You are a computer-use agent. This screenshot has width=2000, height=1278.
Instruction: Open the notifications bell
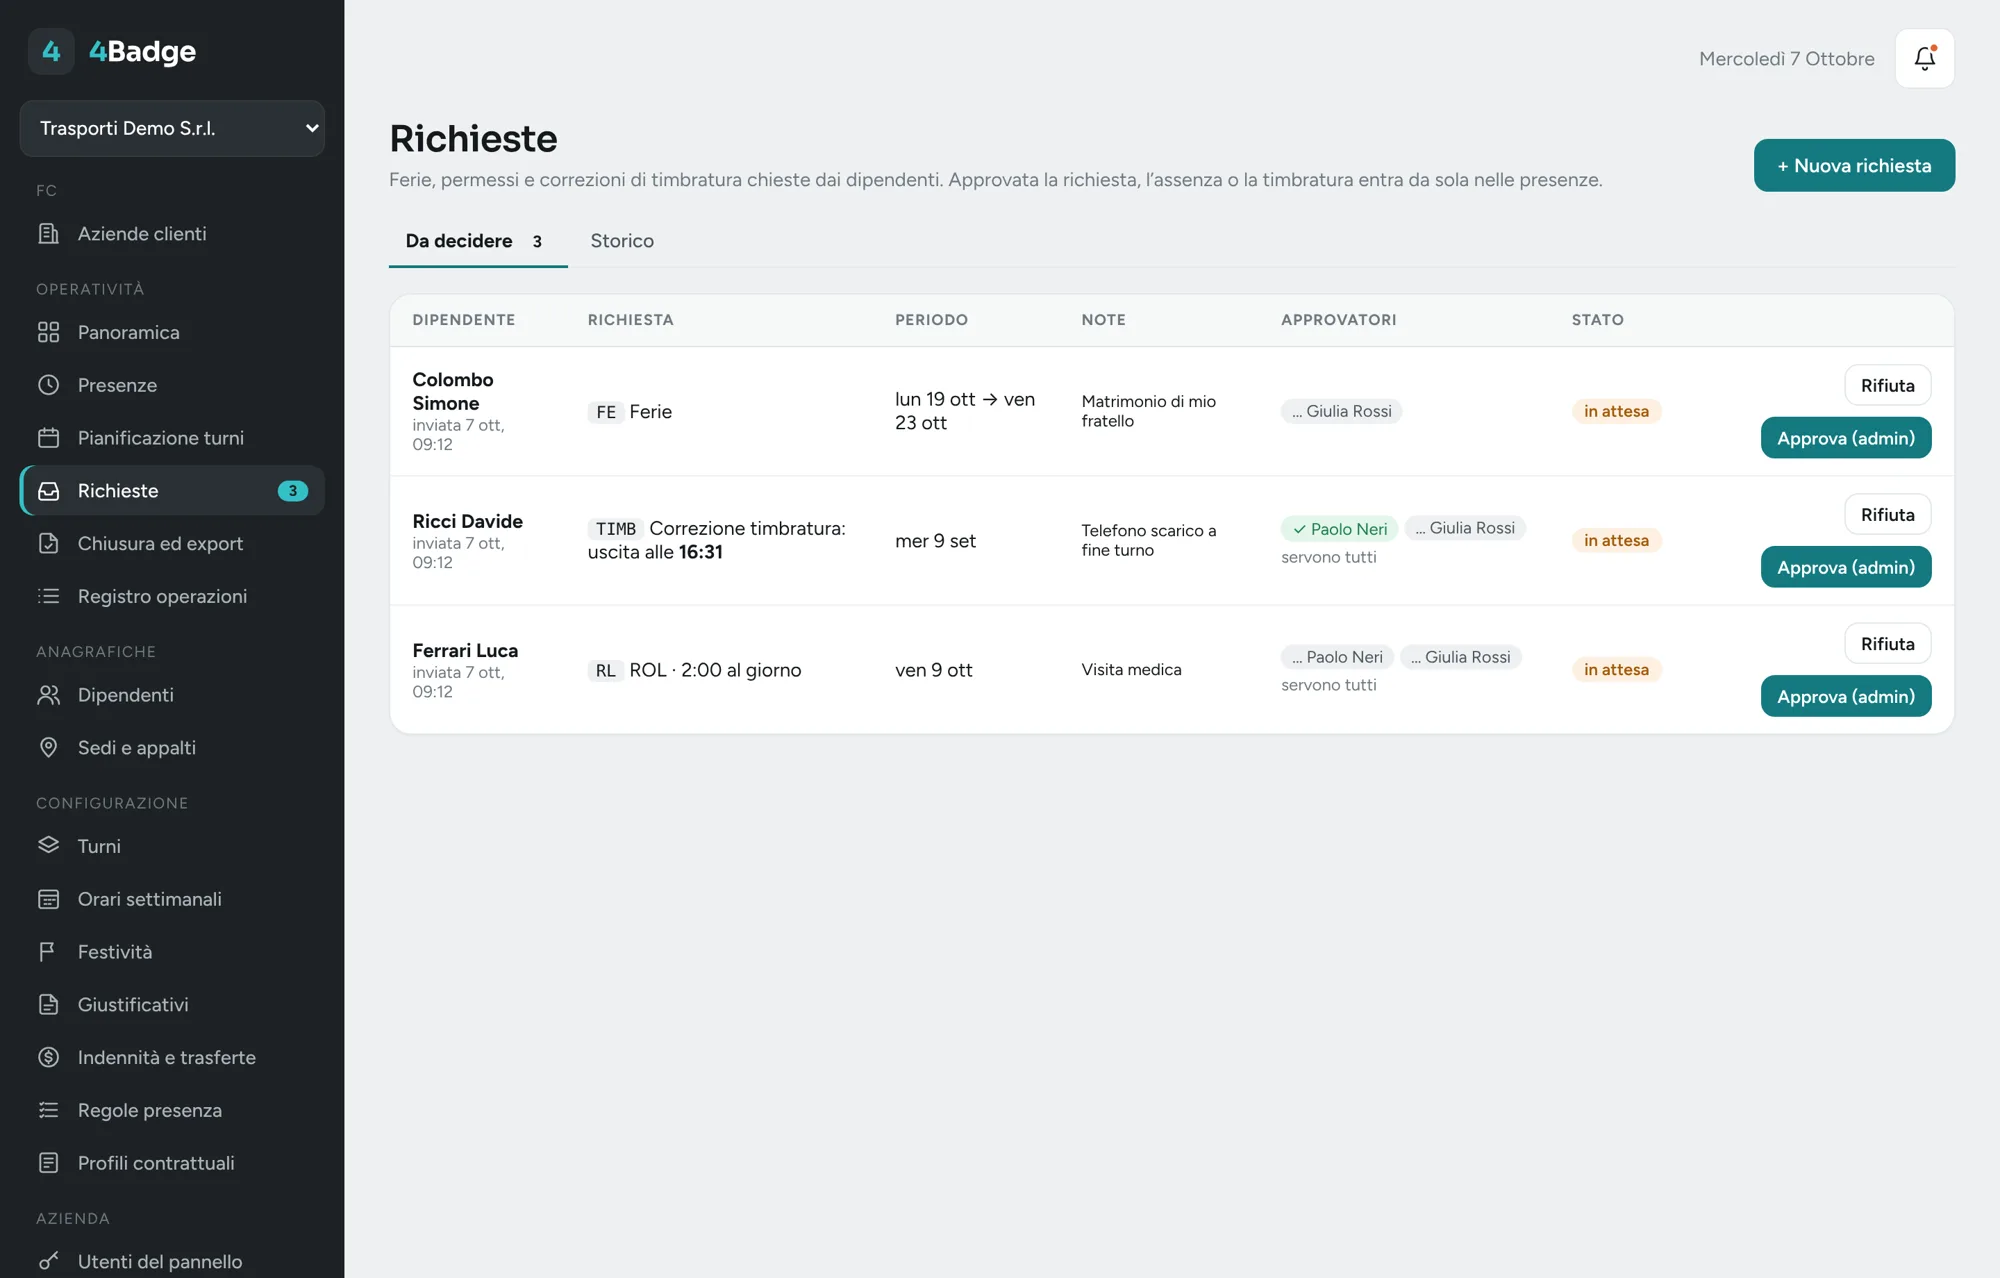[x=1924, y=58]
